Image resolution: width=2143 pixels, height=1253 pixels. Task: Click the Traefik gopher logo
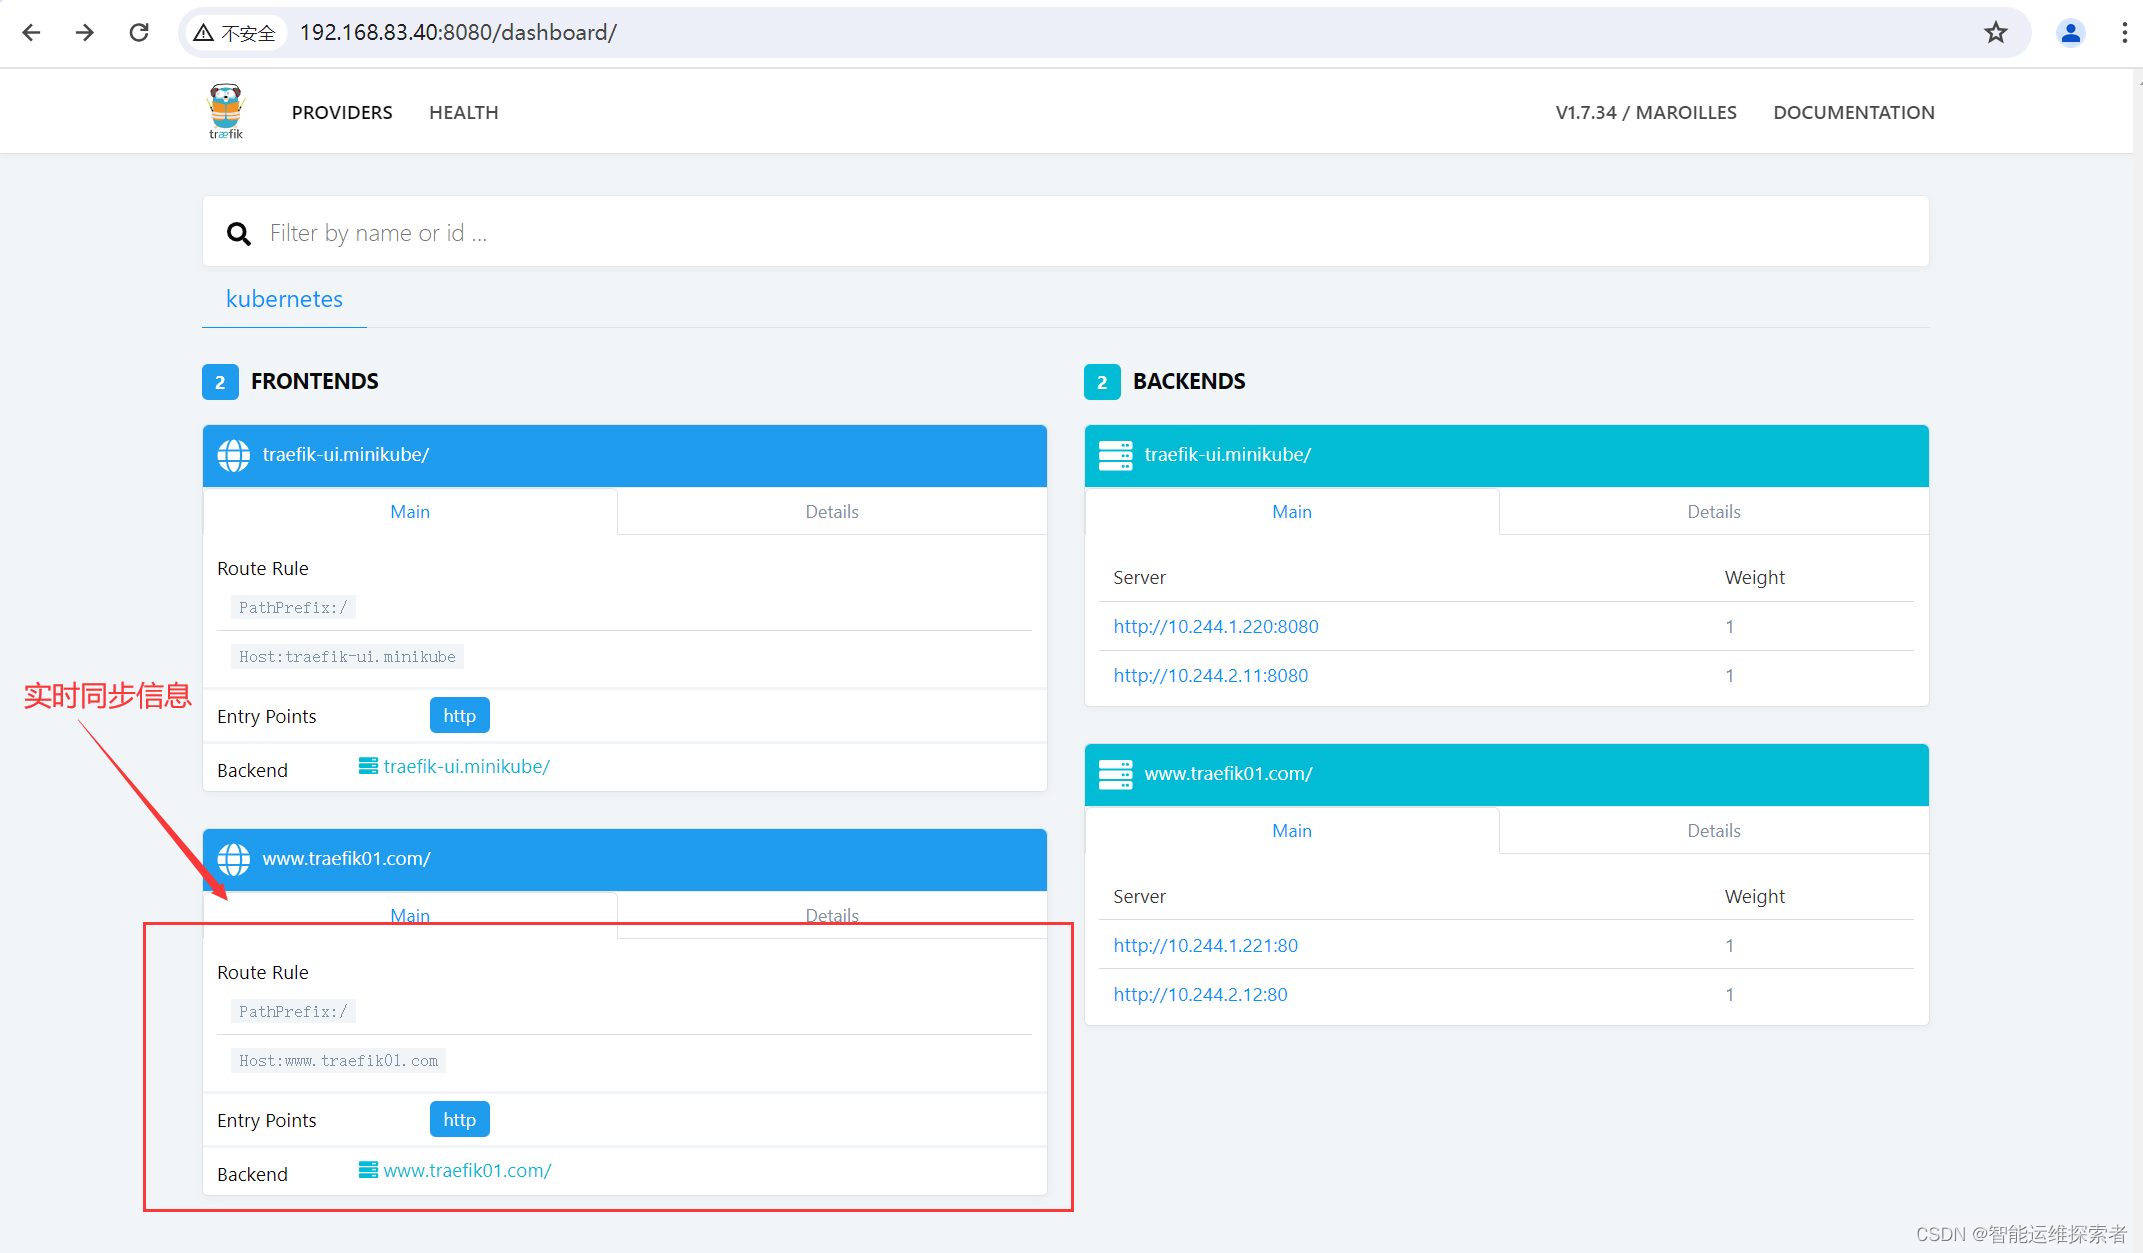coord(226,111)
